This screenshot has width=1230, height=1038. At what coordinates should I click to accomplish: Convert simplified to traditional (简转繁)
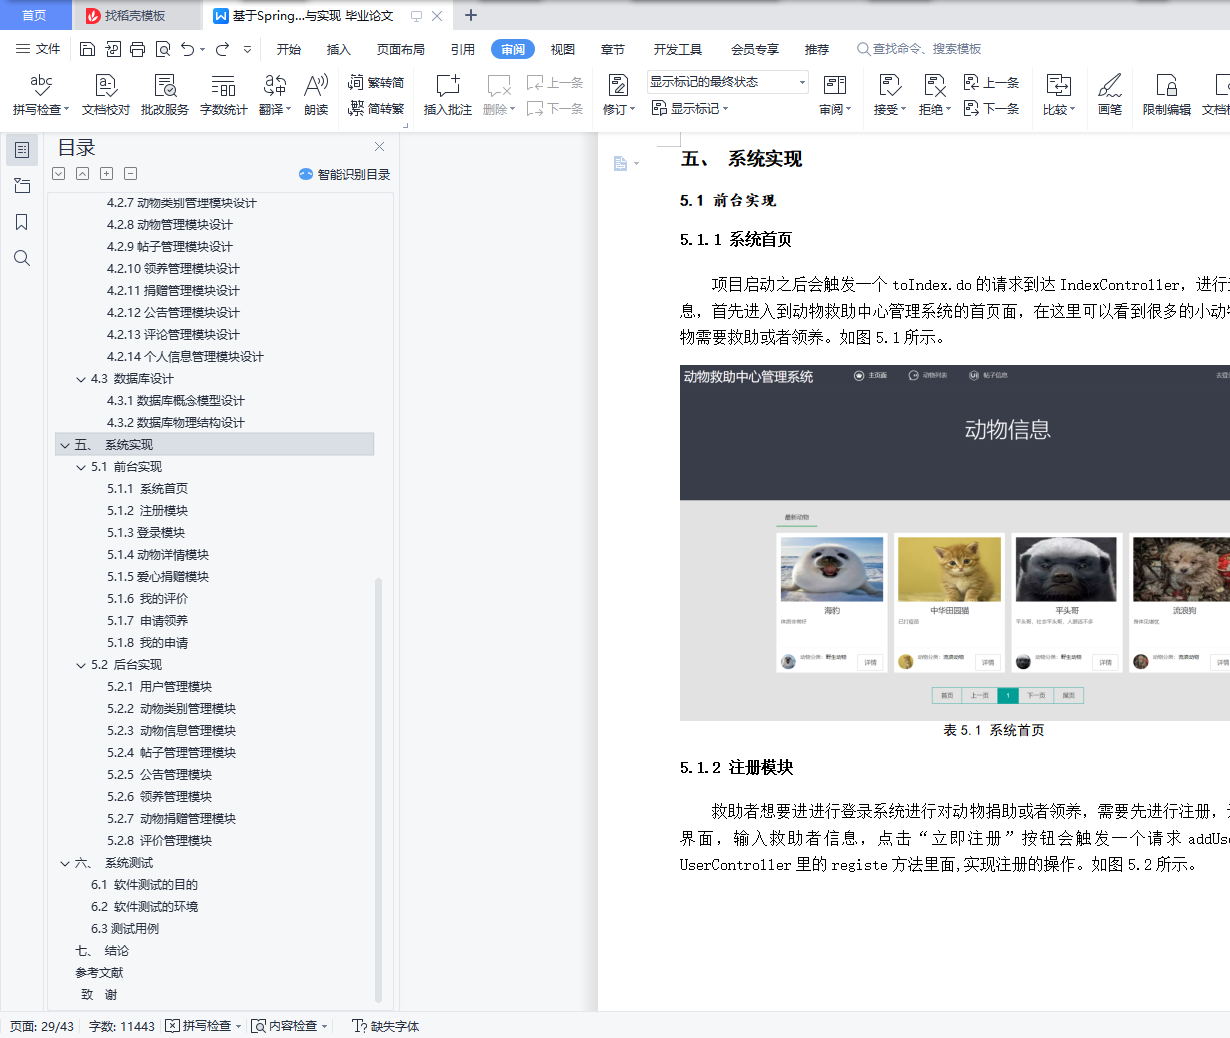coord(376,108)
